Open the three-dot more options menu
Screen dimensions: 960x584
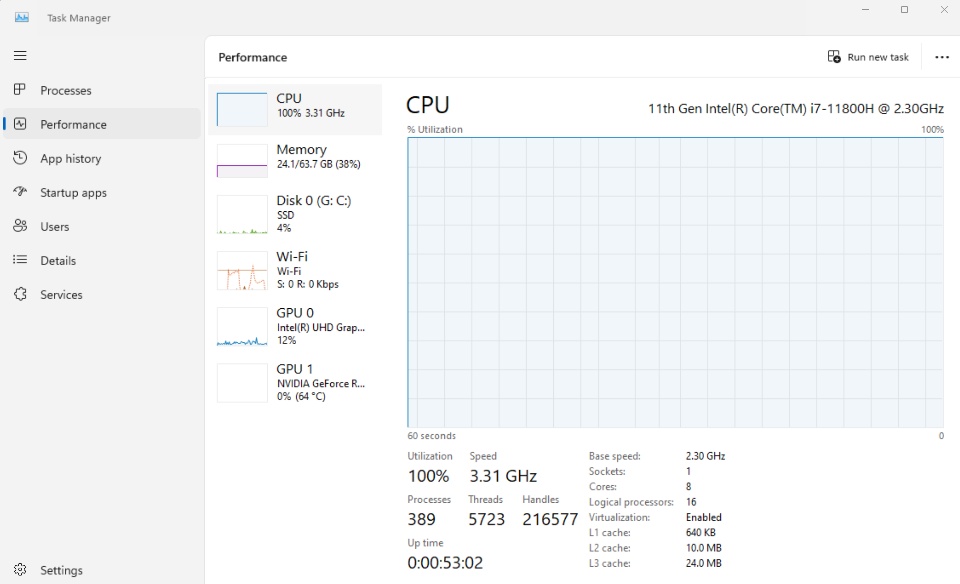(941, 57)
